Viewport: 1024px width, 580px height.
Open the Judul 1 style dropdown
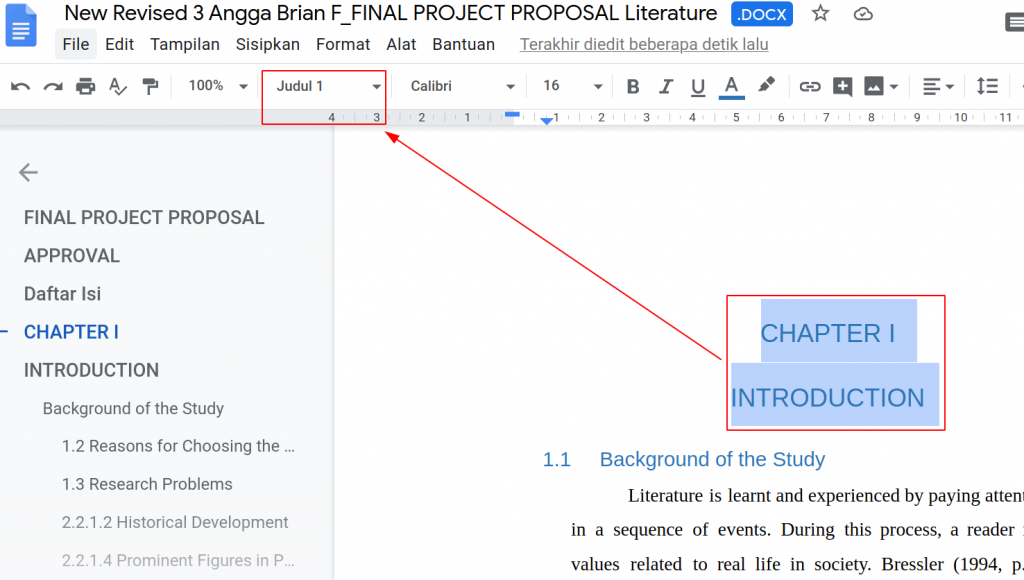[328, 87]
